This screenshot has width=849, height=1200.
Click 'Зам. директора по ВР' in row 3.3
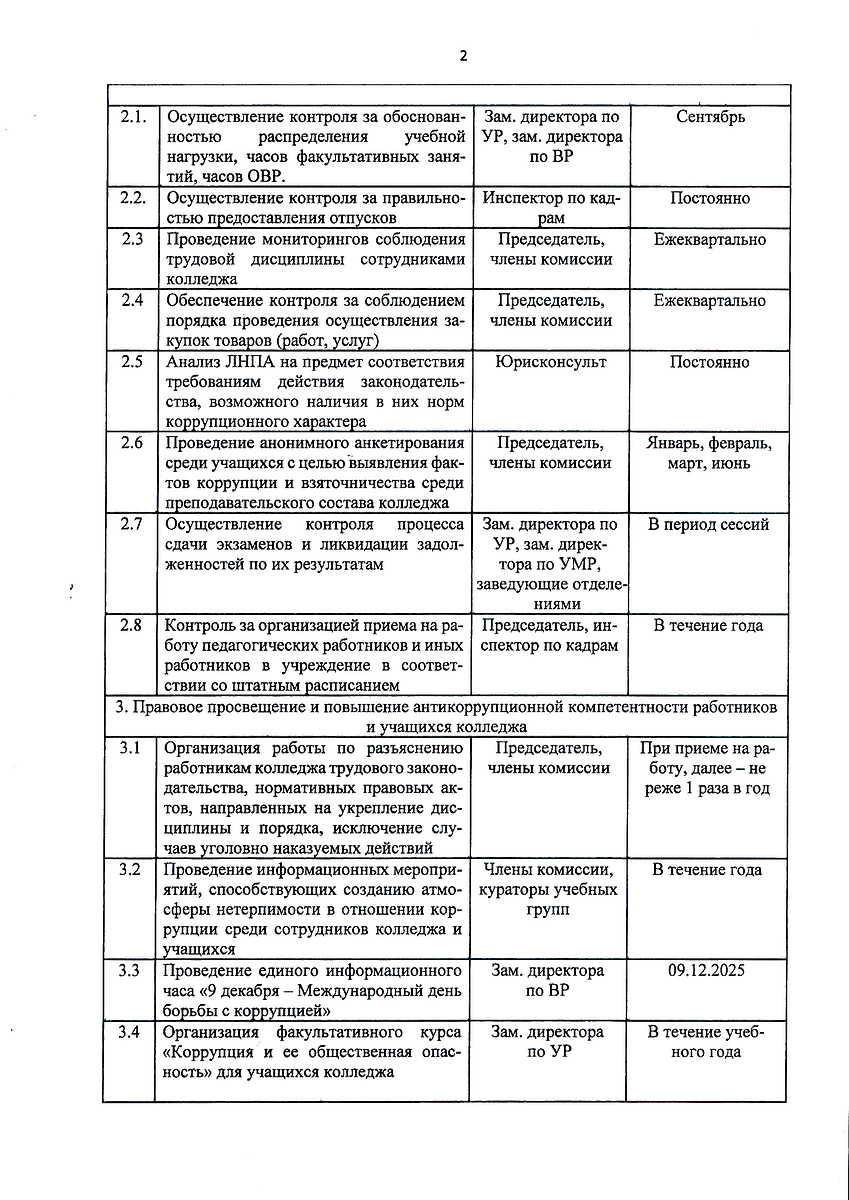point(550,981)
